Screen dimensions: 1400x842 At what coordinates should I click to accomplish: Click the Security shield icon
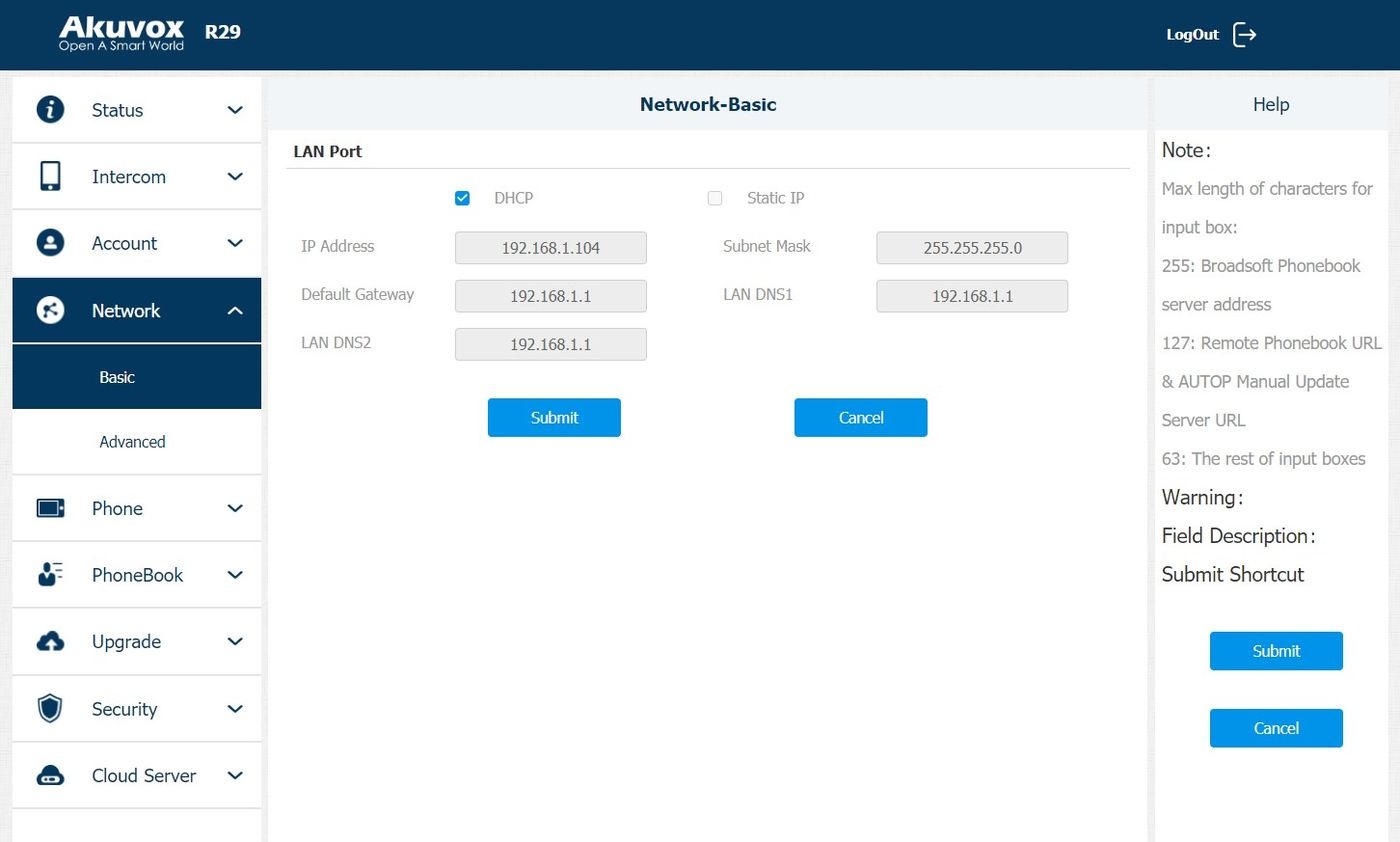pos(50,709)
